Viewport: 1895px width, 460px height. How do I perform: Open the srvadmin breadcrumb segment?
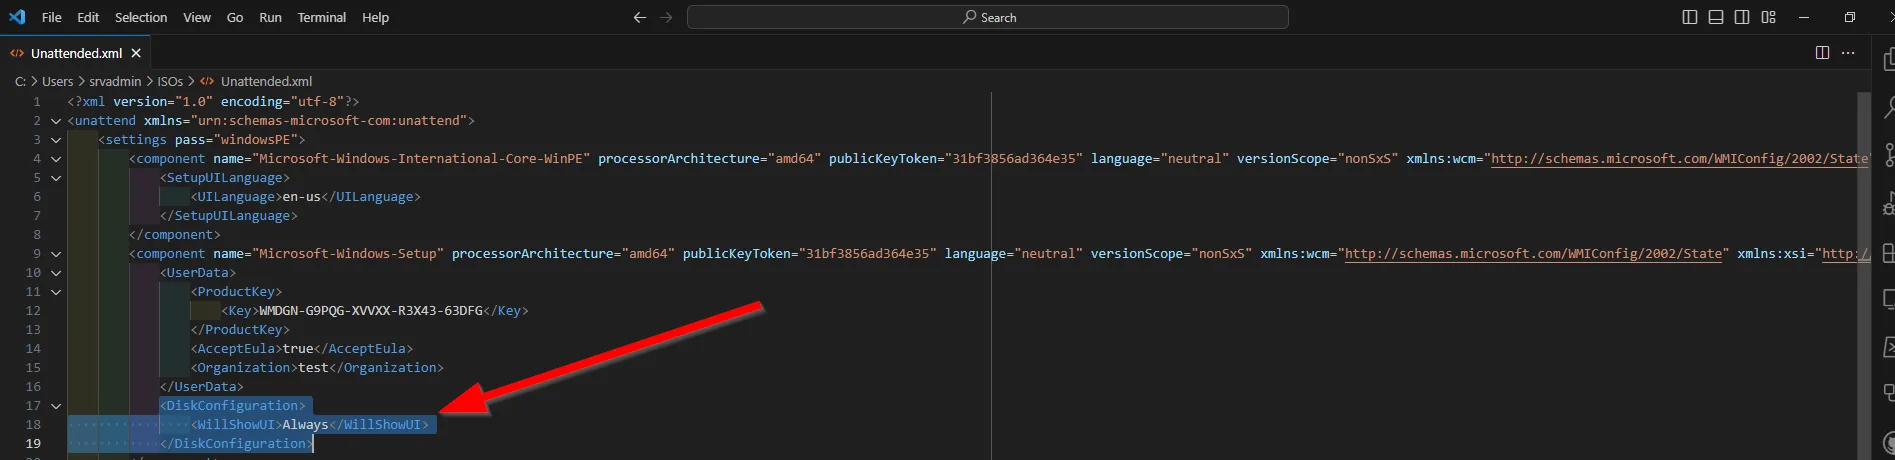point(115,81)
